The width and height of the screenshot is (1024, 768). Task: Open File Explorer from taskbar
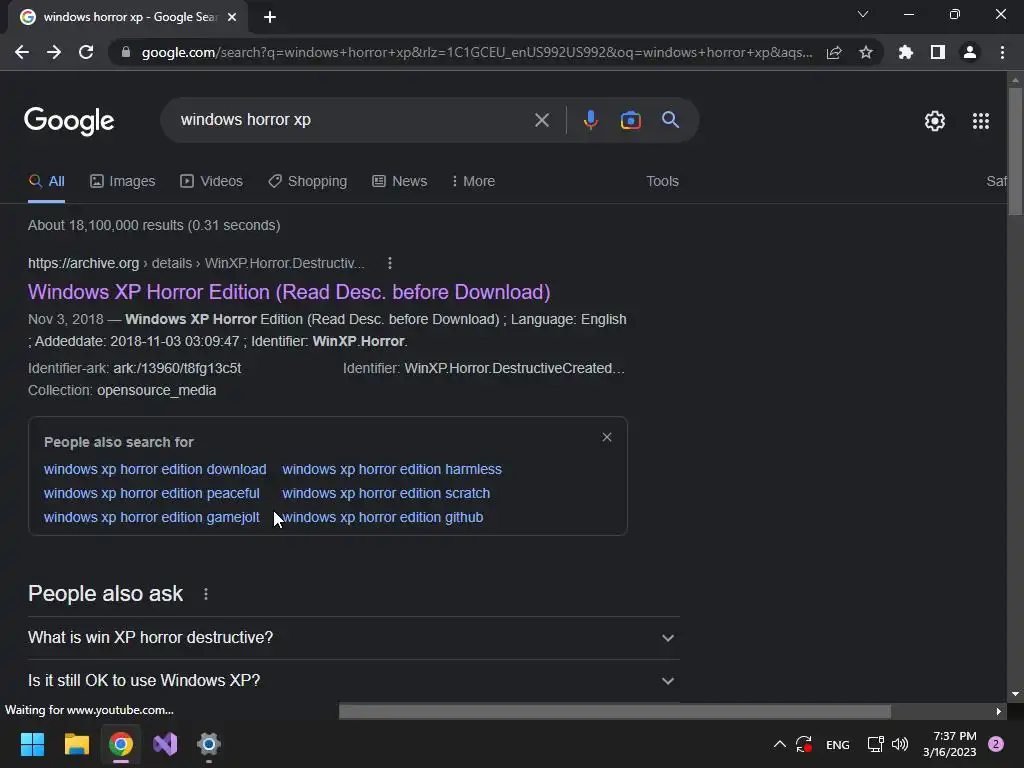76,744
